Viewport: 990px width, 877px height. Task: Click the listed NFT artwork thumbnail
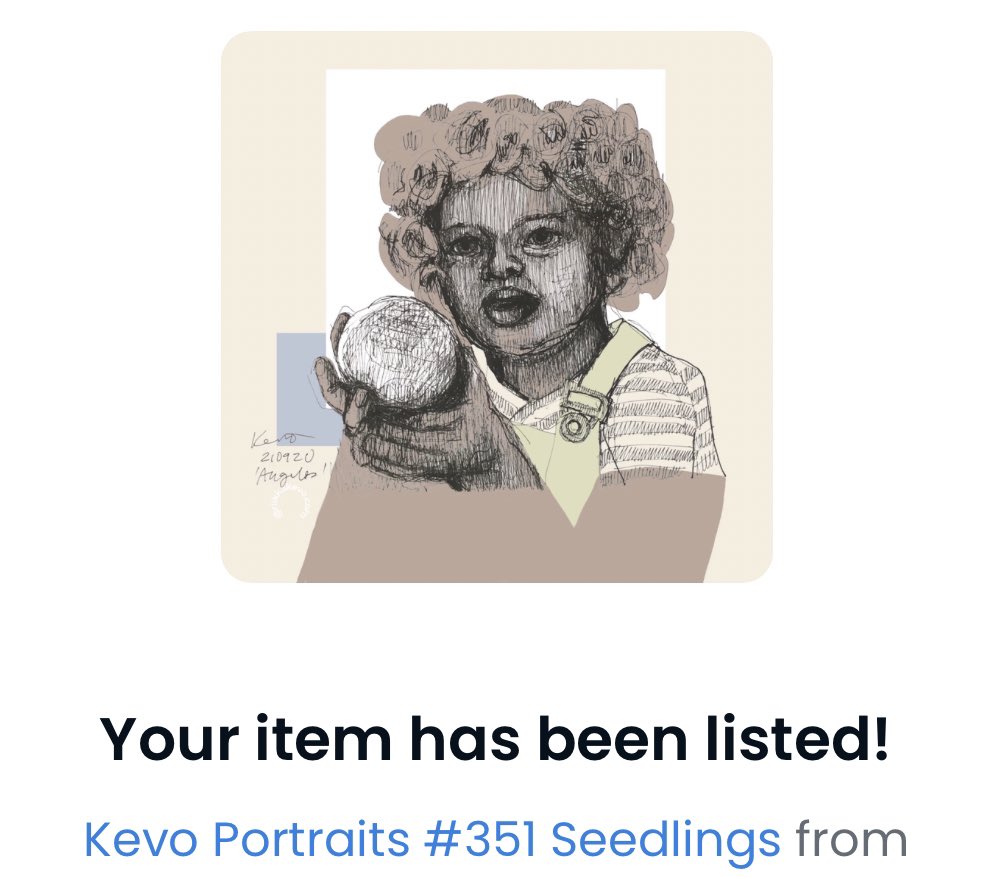pyautogui.click(x=496, y=307)
